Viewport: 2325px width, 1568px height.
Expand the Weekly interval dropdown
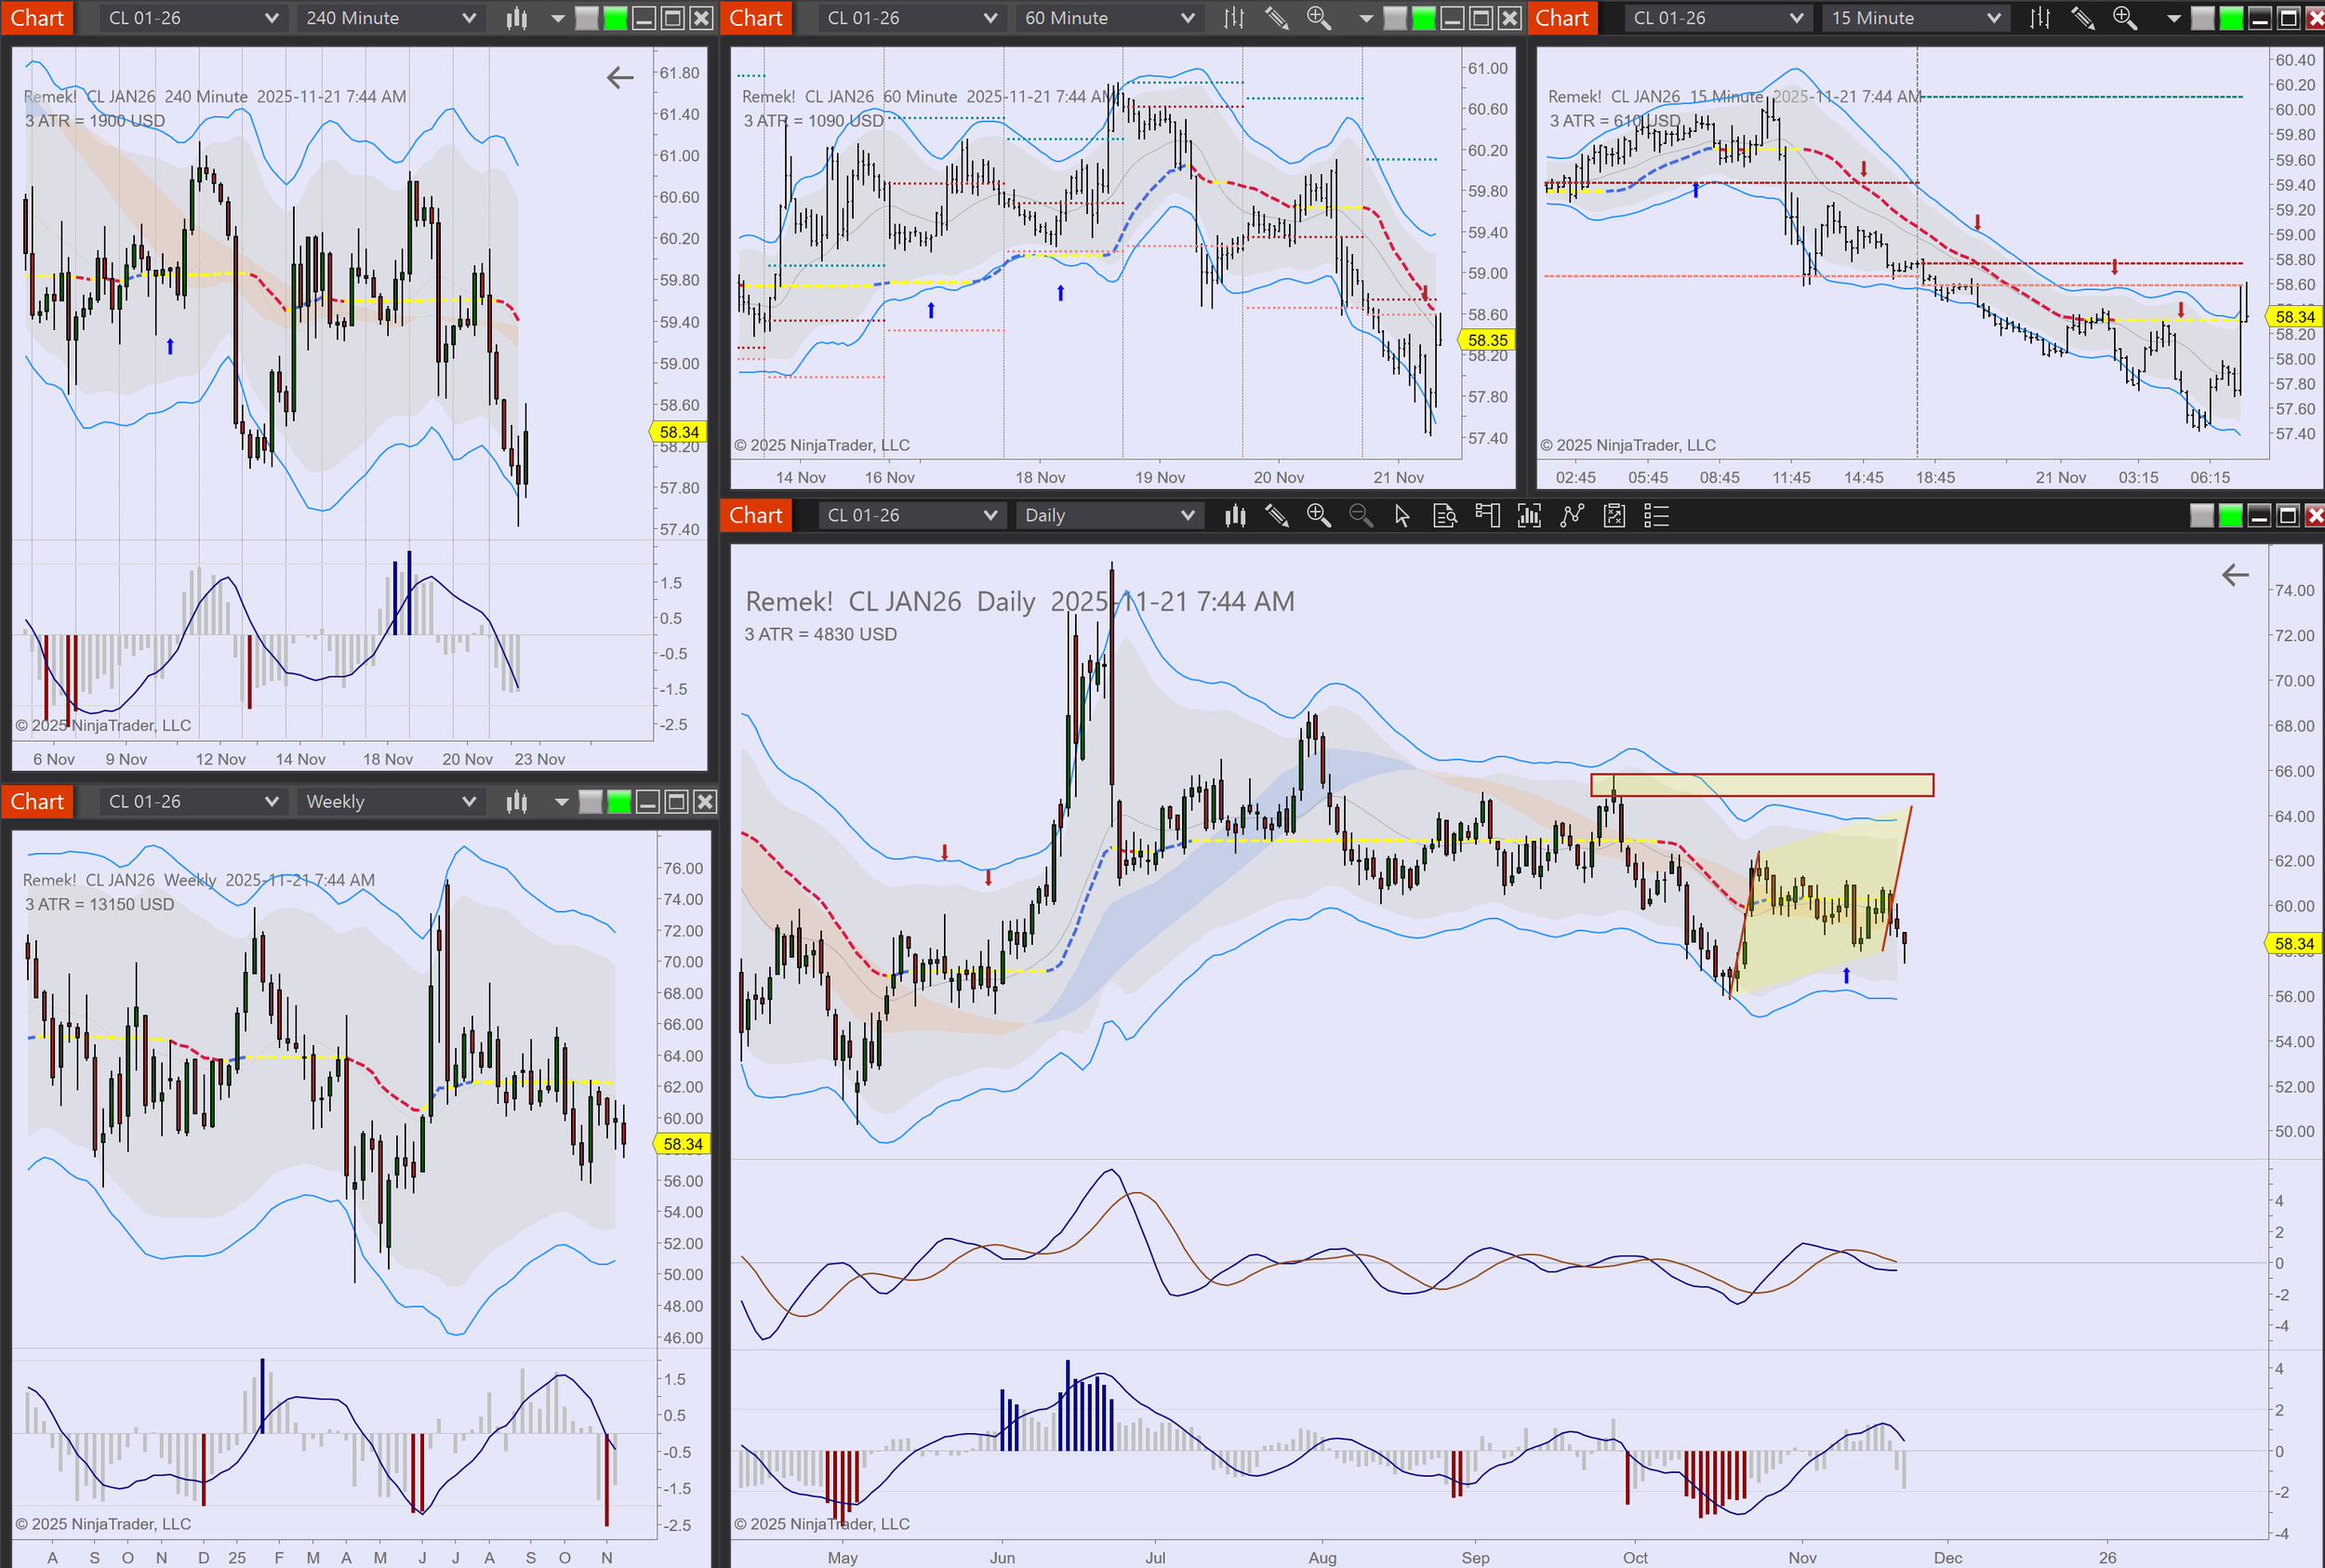coord(390,801)
